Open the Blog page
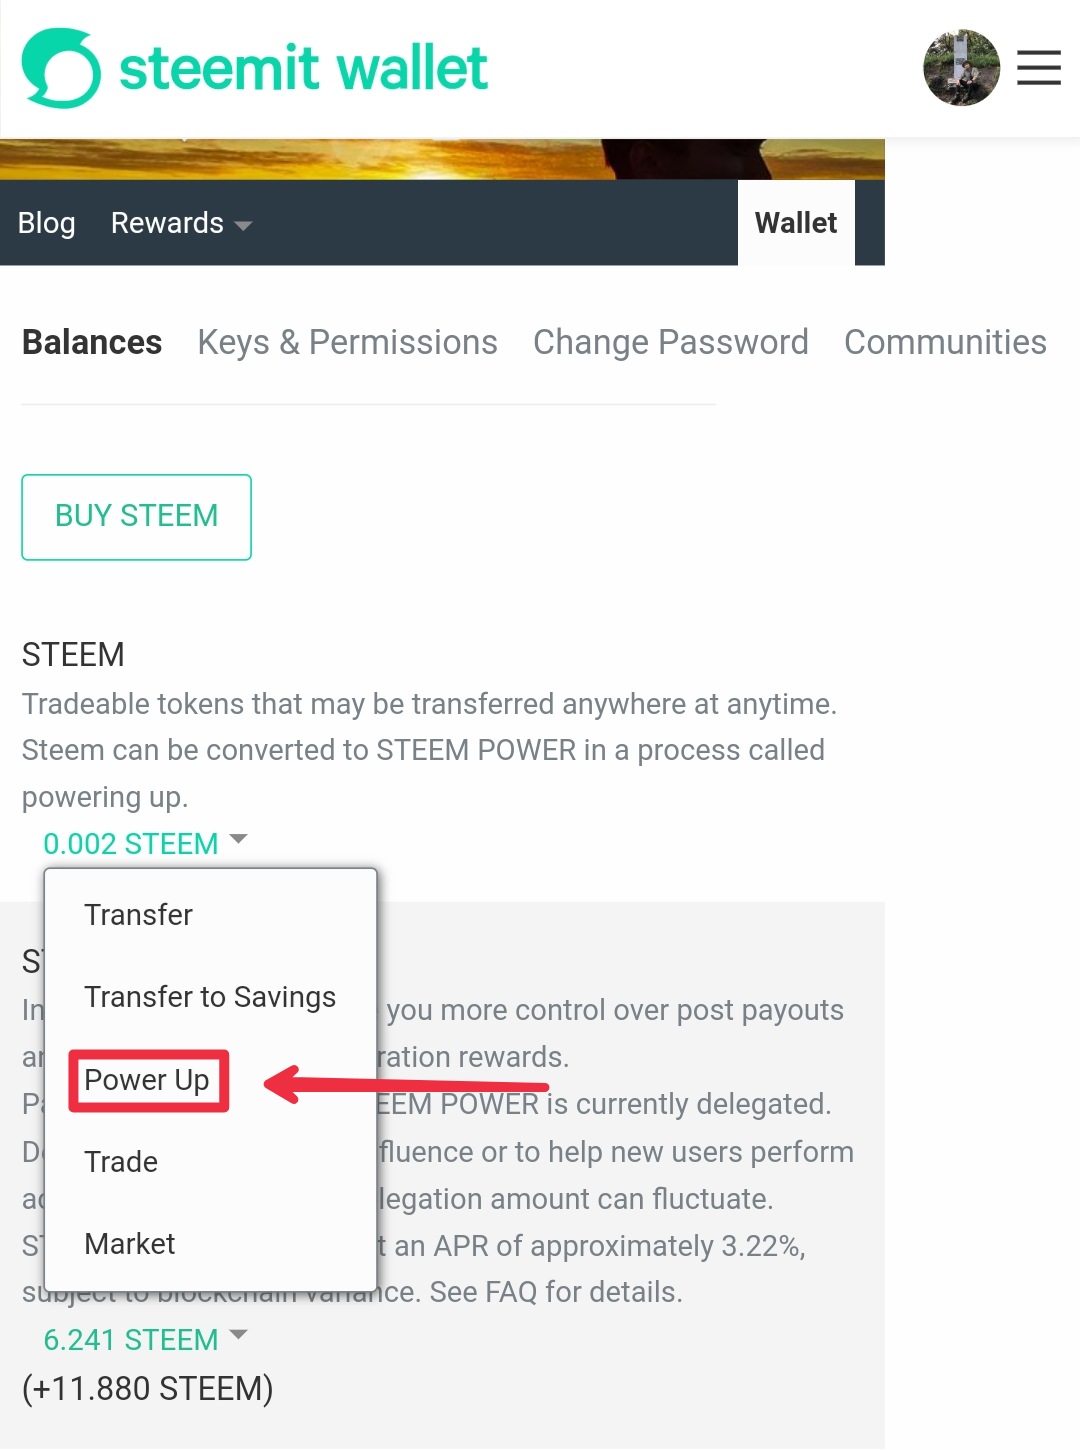The height and width of the screenshot is (1450, 1080). [47, 223]
